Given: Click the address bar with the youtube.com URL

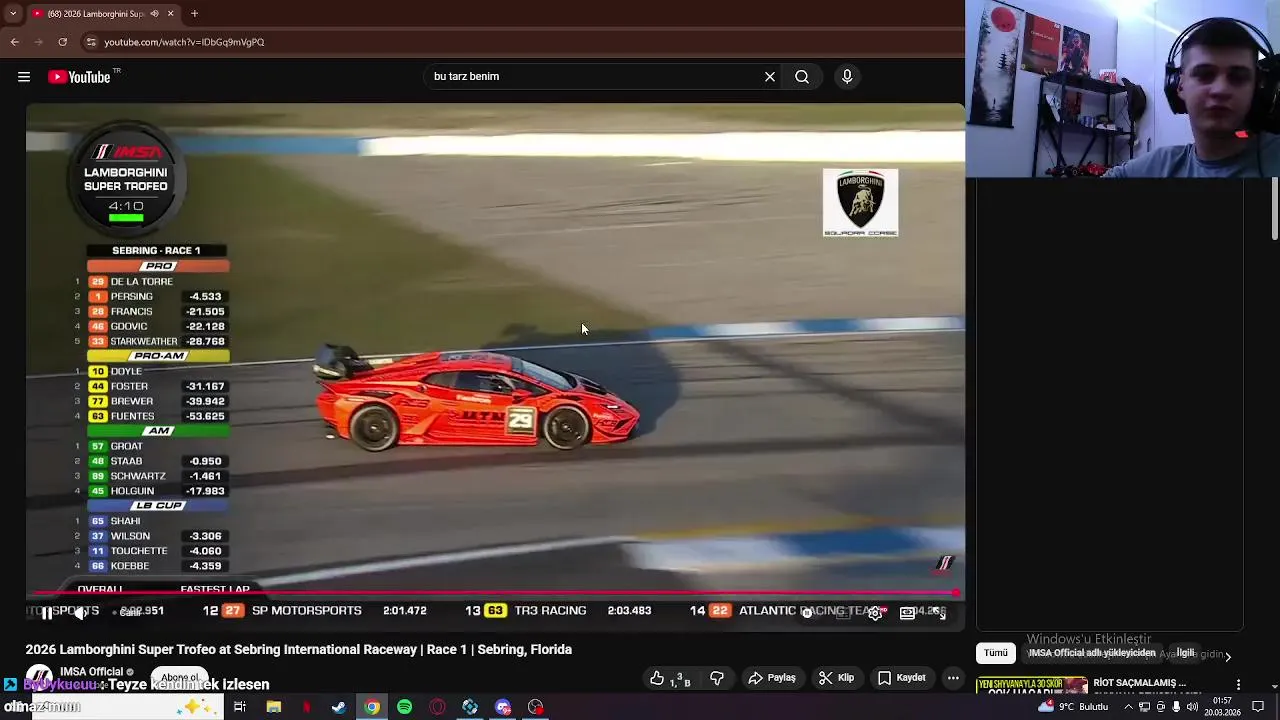Looking at the screenshot, I should click(x=520, y=42).
